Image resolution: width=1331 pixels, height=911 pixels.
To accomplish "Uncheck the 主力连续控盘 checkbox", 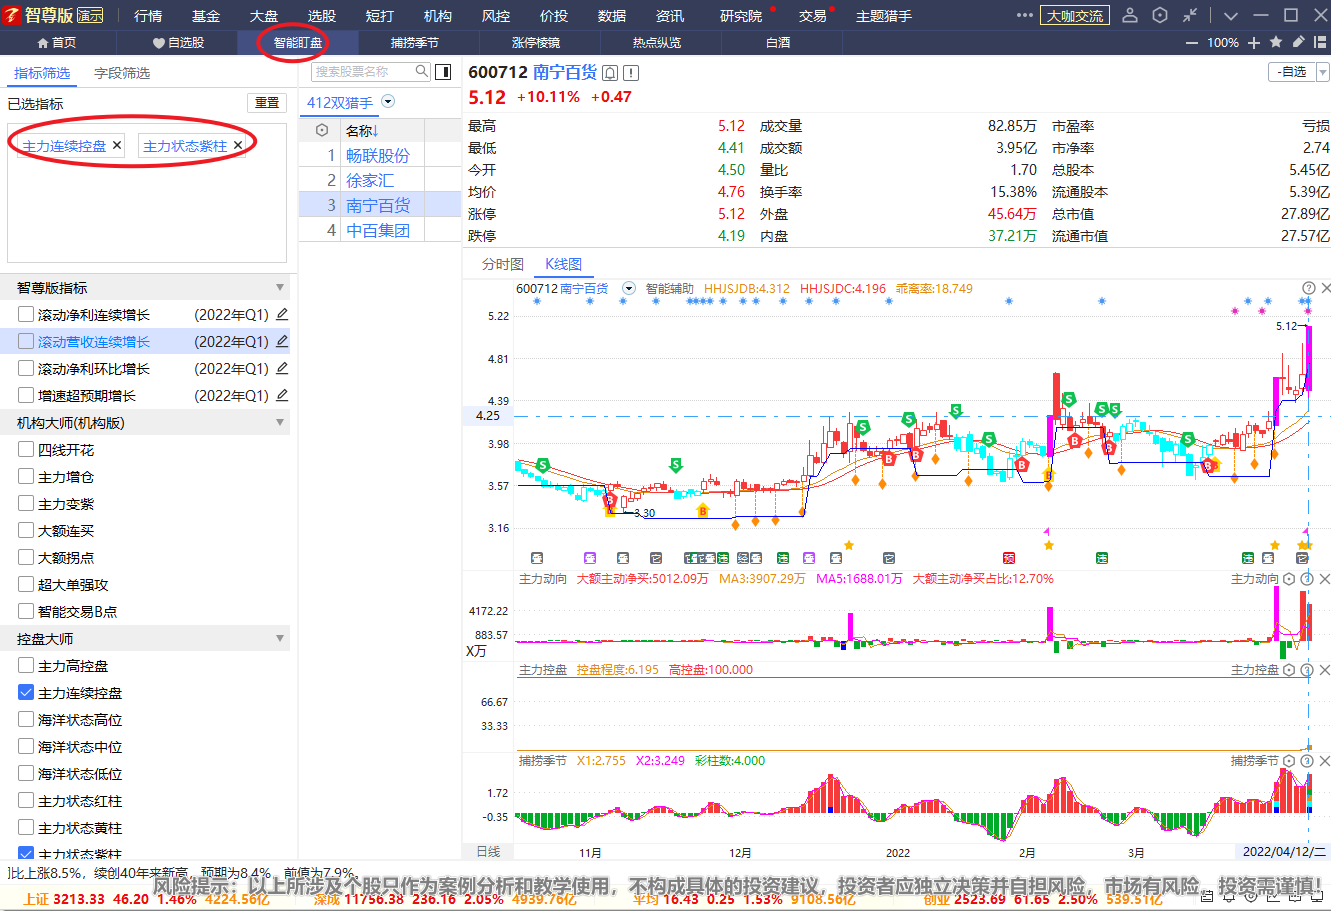I will point(26,692).
